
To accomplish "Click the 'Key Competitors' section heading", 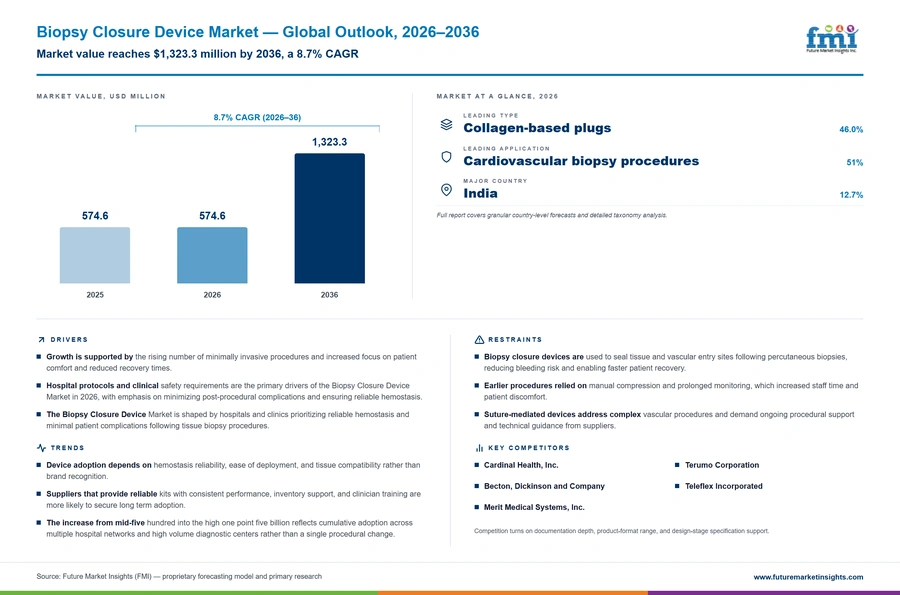I will pyautogui.click(x=529, y=448).
